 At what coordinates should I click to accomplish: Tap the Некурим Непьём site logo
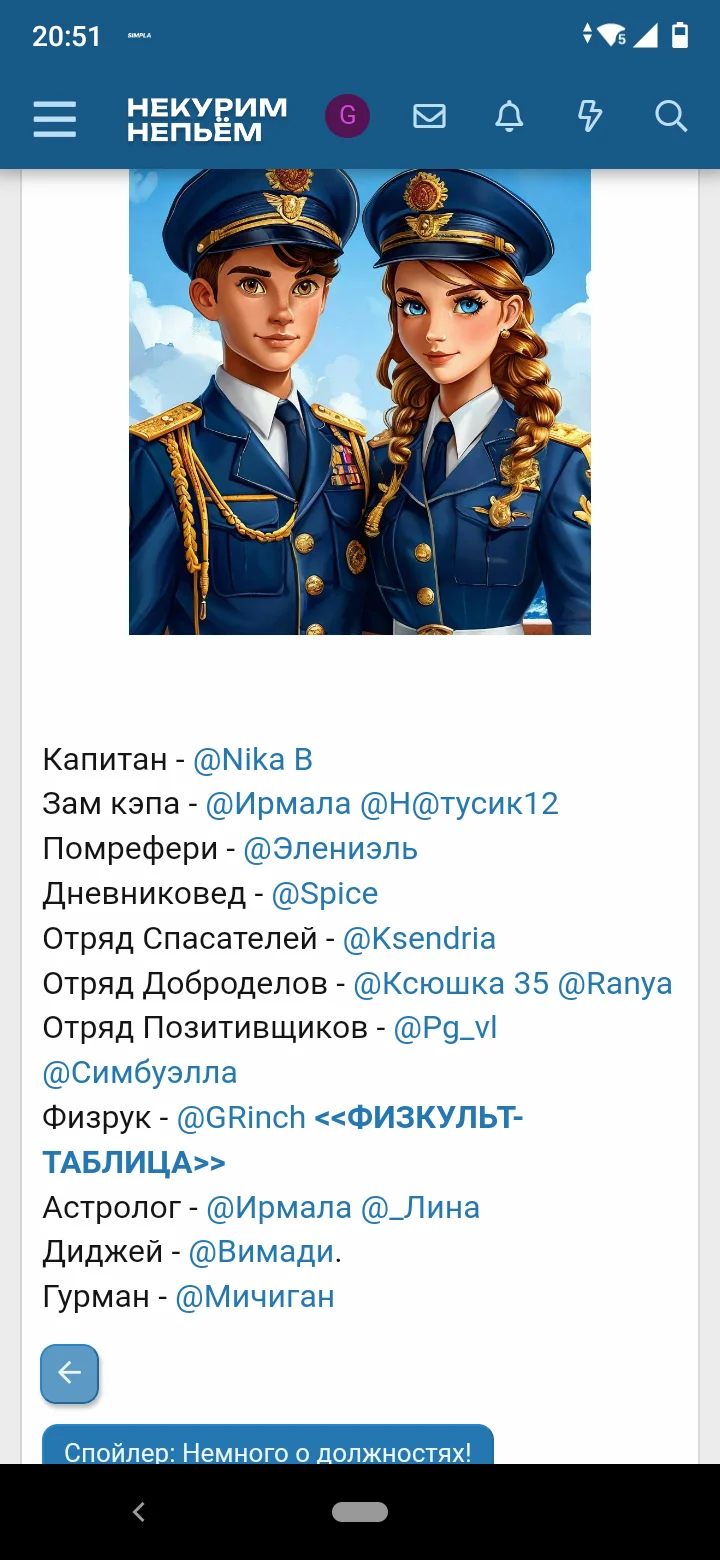[x=207, y=119]
